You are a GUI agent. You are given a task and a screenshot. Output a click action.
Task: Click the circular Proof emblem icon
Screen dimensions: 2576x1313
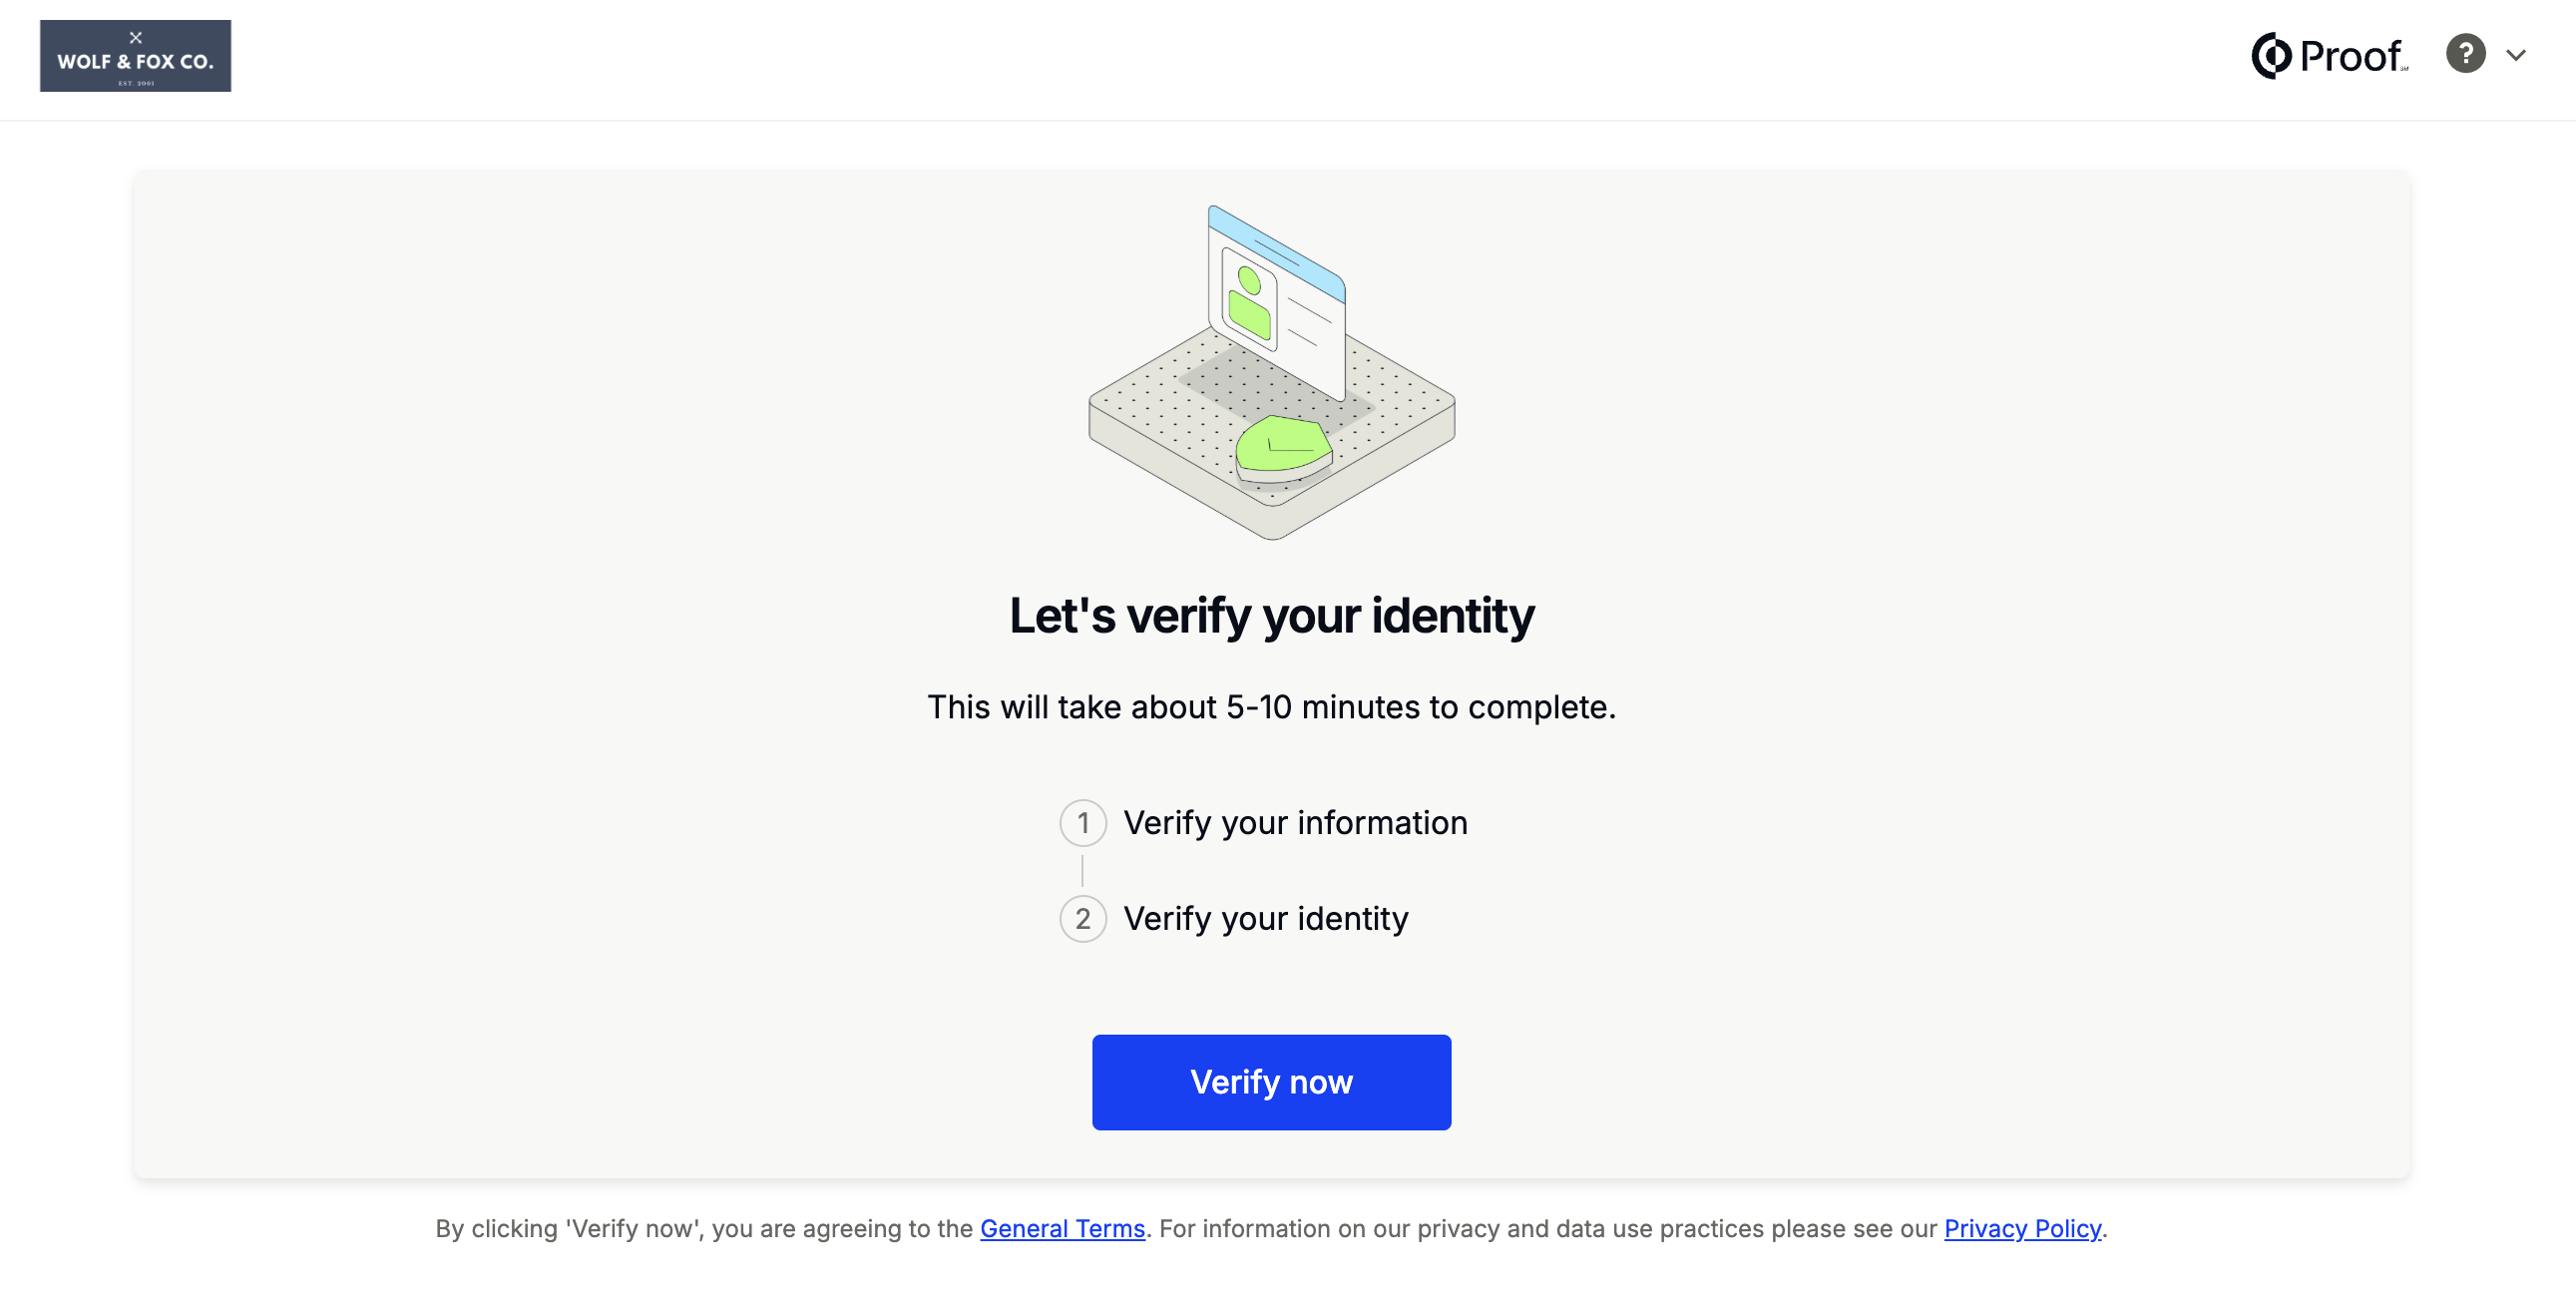click(2271, 55)
